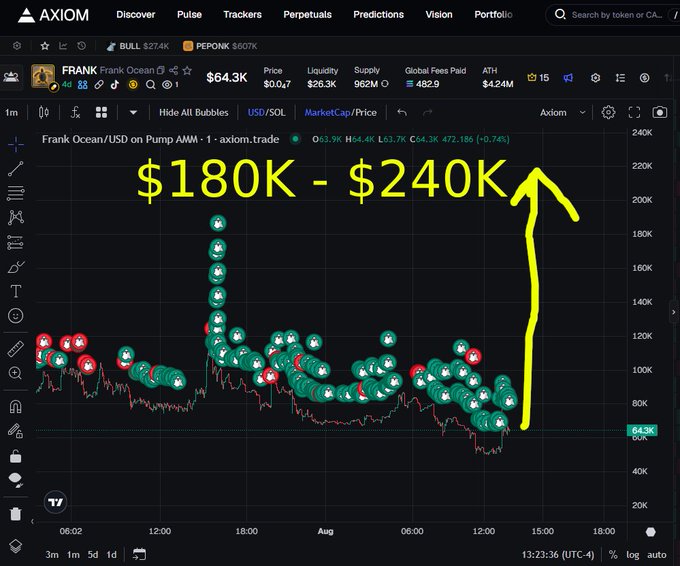Open TikTok link for FRANK
Viewport: 680px width, 566px height.
[115, 85]
